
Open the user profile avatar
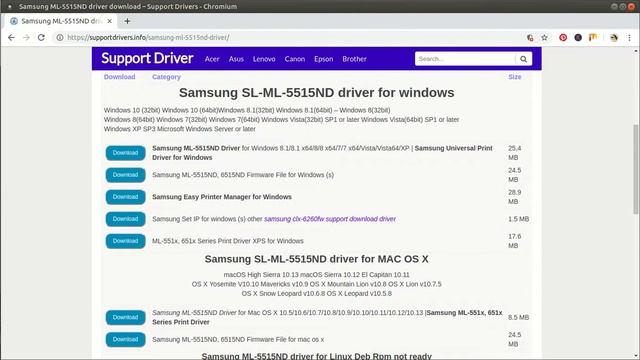coord(614,38)
